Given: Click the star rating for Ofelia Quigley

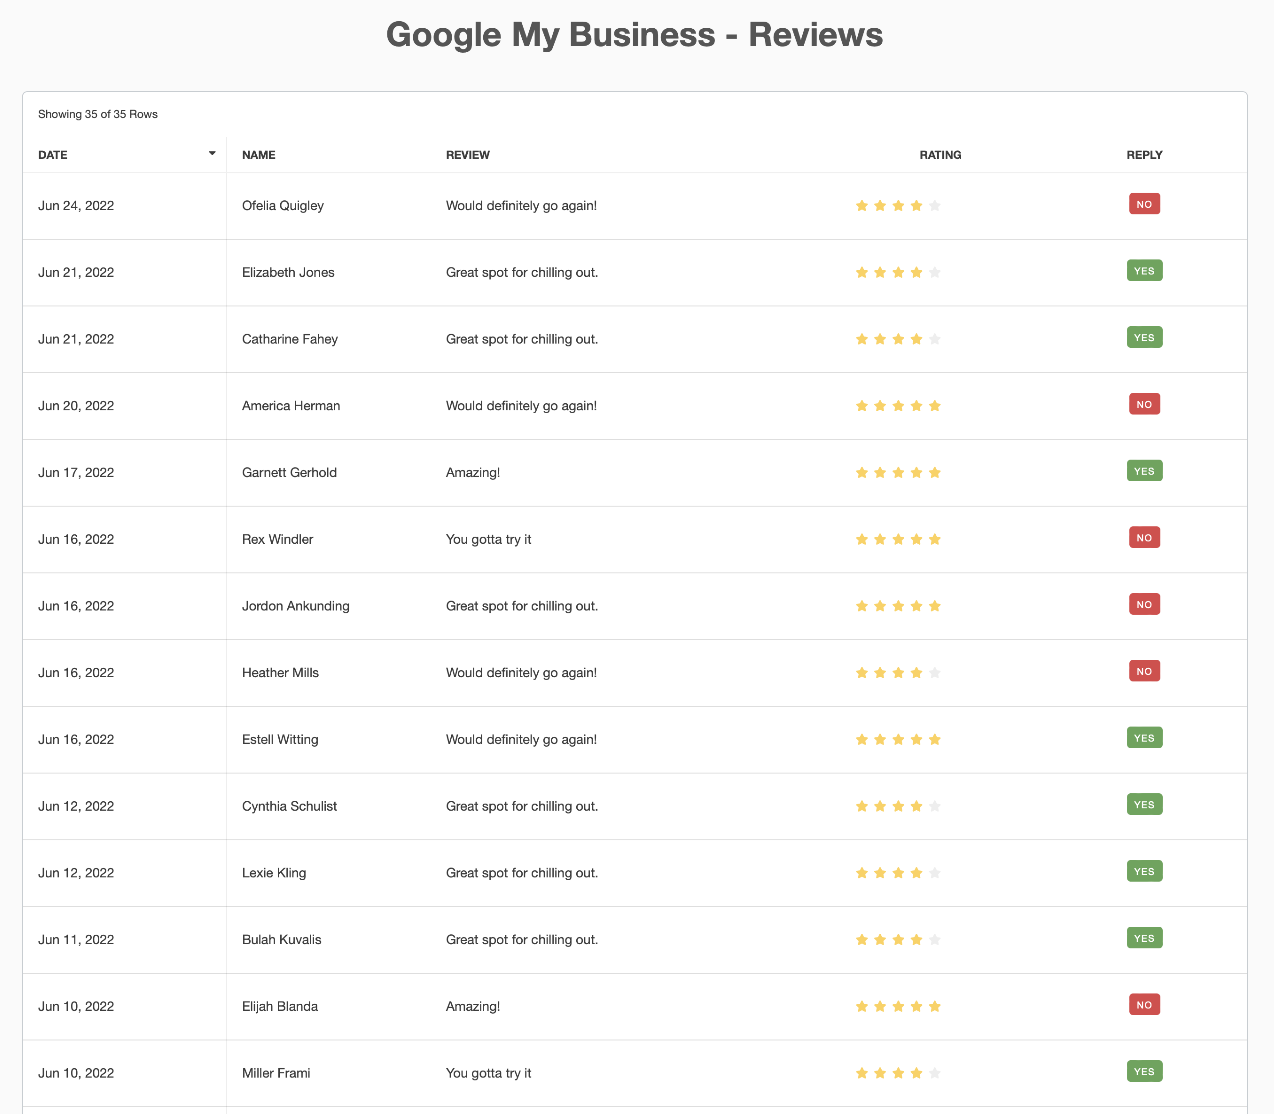Looking at the screenshot, I should 898,206.
